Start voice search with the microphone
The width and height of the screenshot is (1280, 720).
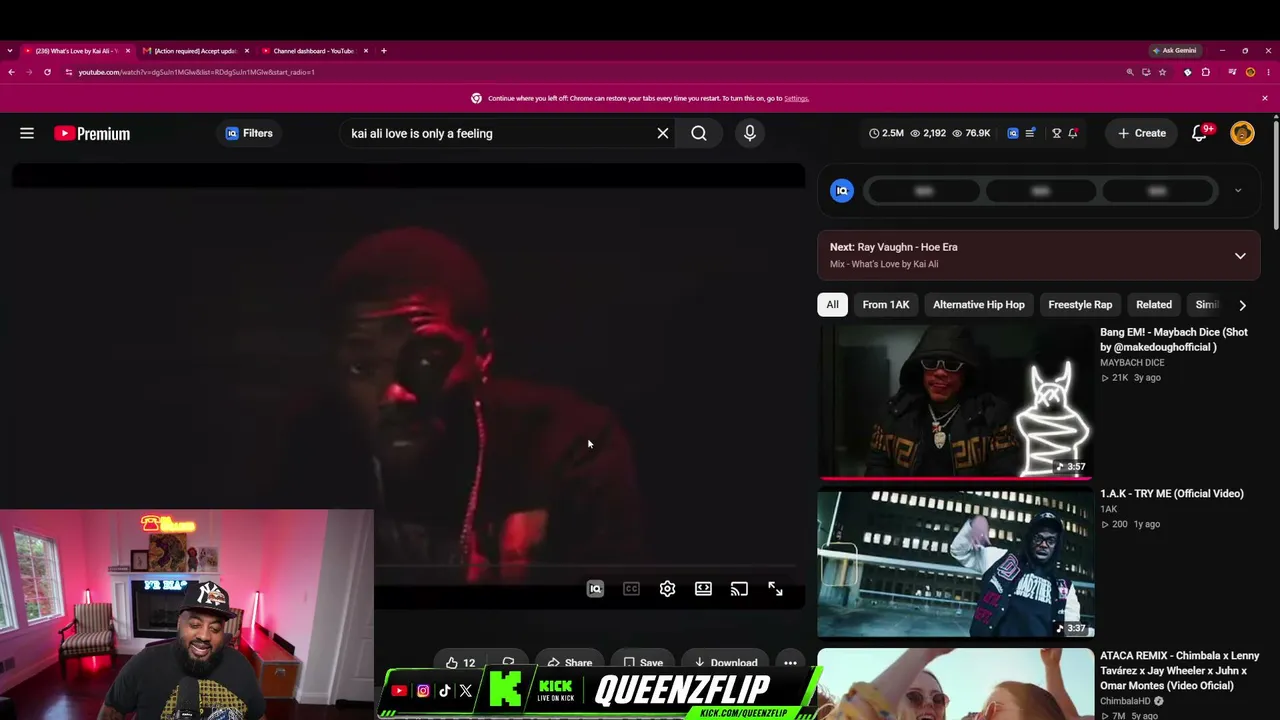tap(750, 133)
